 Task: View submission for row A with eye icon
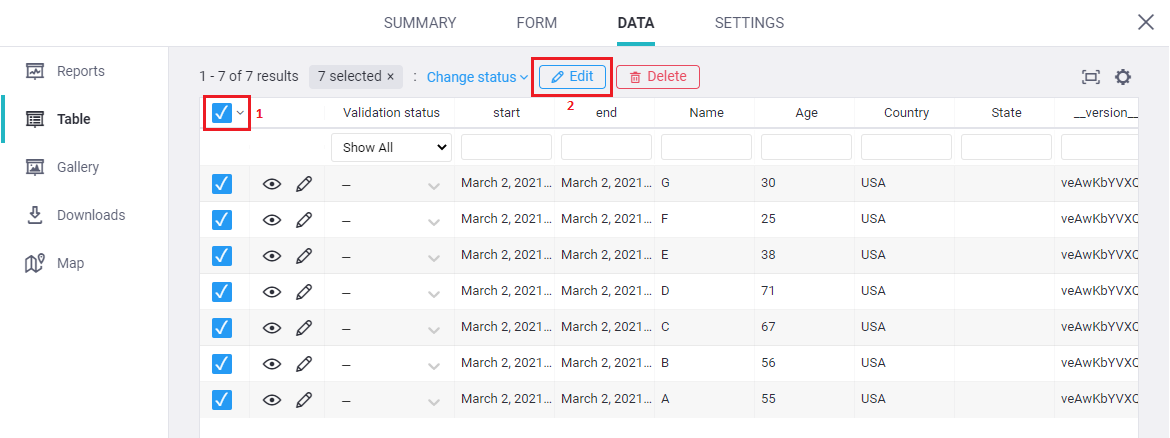pyautogui.click(x=272, y=400)
